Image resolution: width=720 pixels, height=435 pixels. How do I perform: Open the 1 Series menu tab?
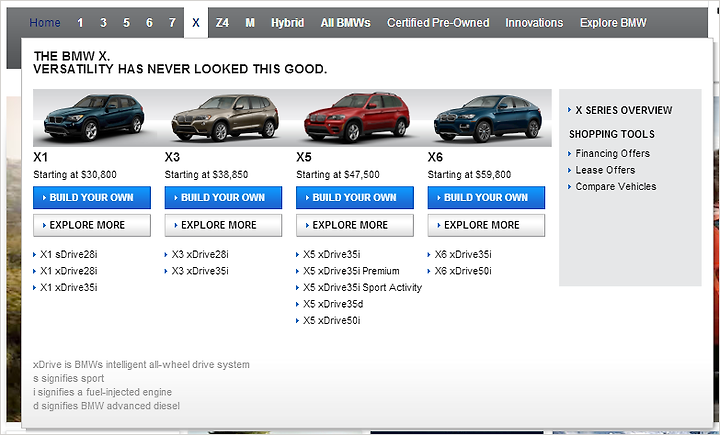point(80,23)
